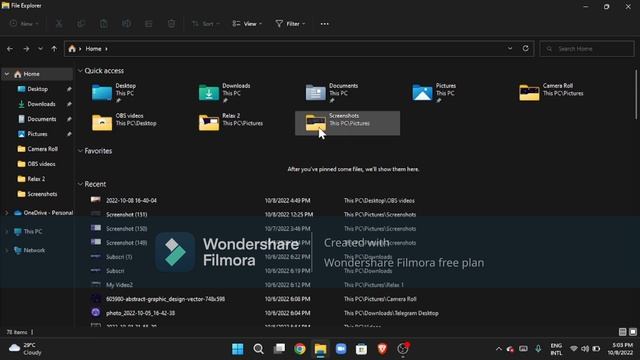Click the Paste toolbar icon
The image size is (640, 360).
[x=104, y=24]
